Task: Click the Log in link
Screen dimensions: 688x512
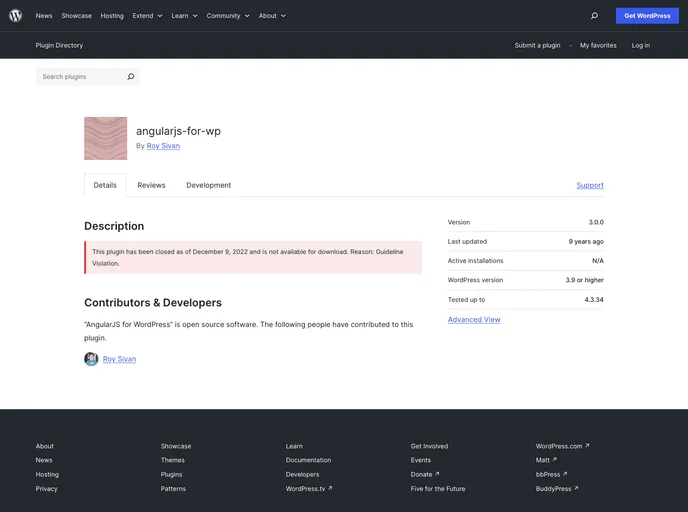Action: coord(641,45)
